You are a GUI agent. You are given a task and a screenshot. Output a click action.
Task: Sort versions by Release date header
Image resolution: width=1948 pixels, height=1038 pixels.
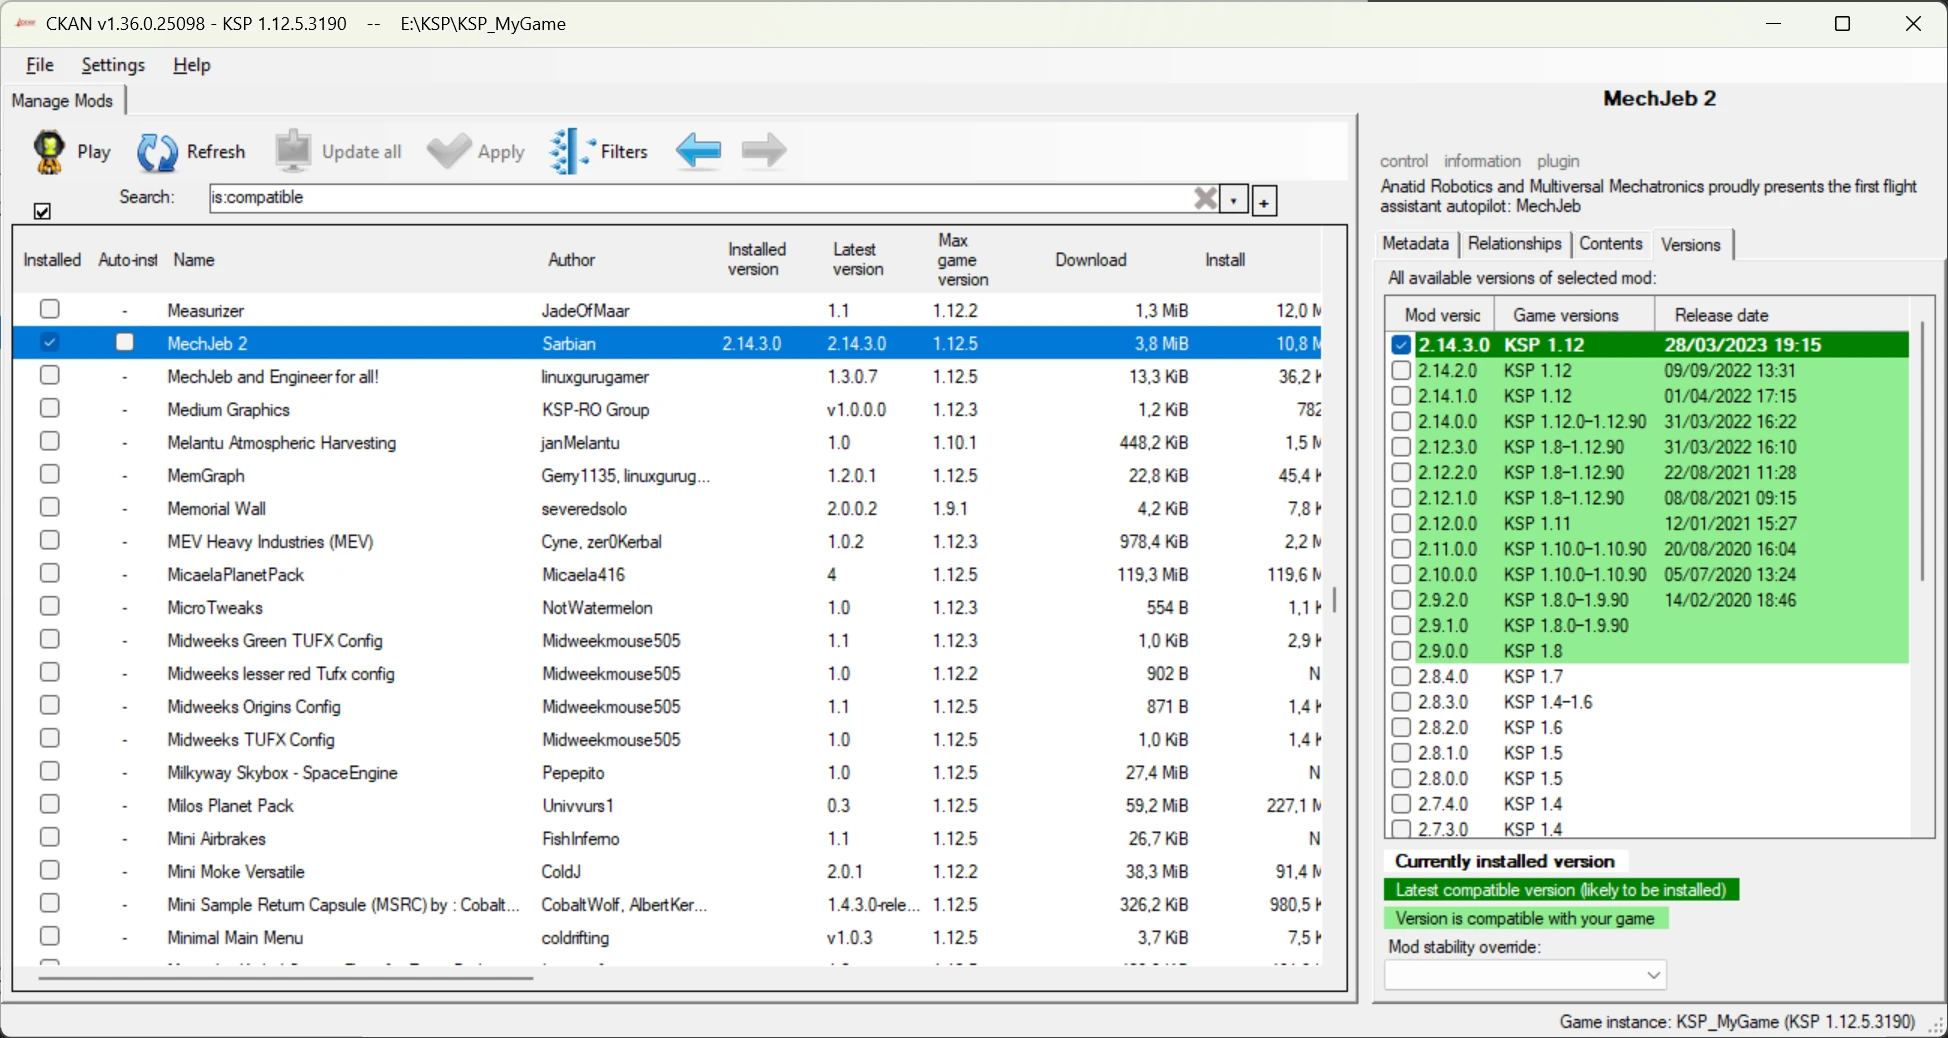pos(1722,315)
